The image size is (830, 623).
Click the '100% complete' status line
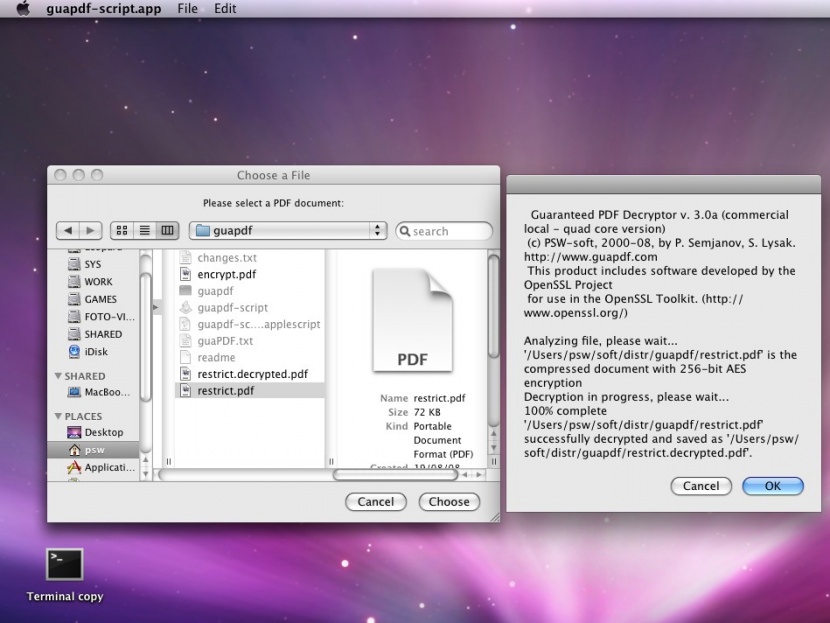pyautogui.click(x=565, y=411)
